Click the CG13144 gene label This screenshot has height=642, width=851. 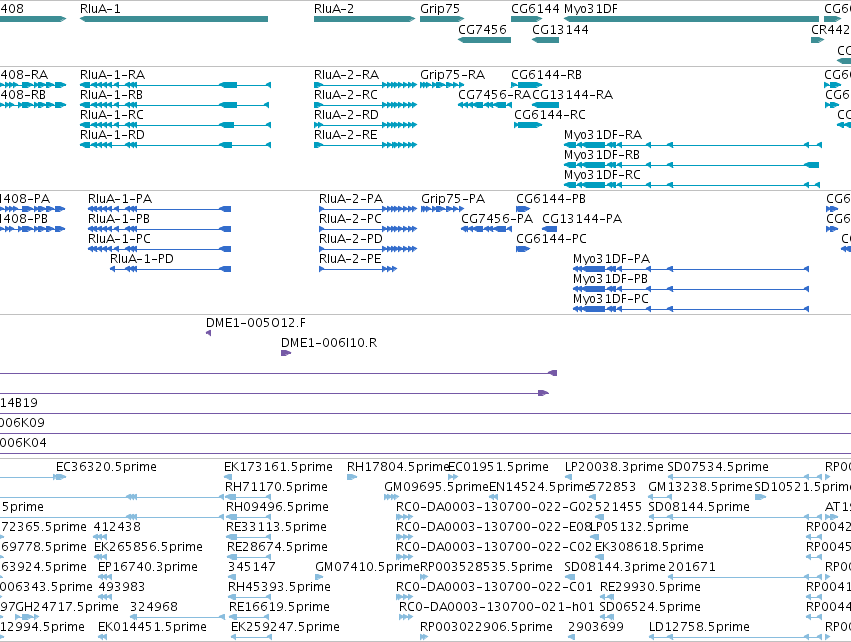pos(560,29)
